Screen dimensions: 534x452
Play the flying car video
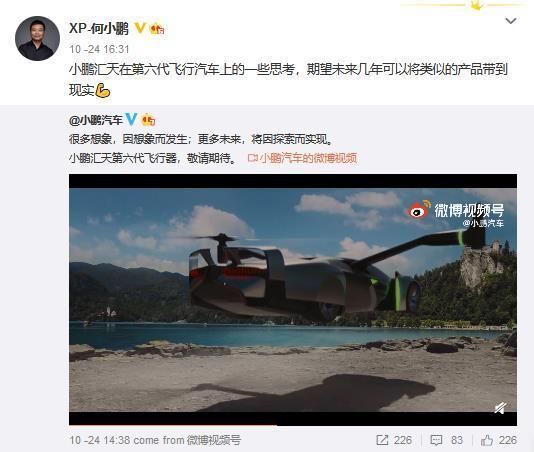[x=293, y=300]
